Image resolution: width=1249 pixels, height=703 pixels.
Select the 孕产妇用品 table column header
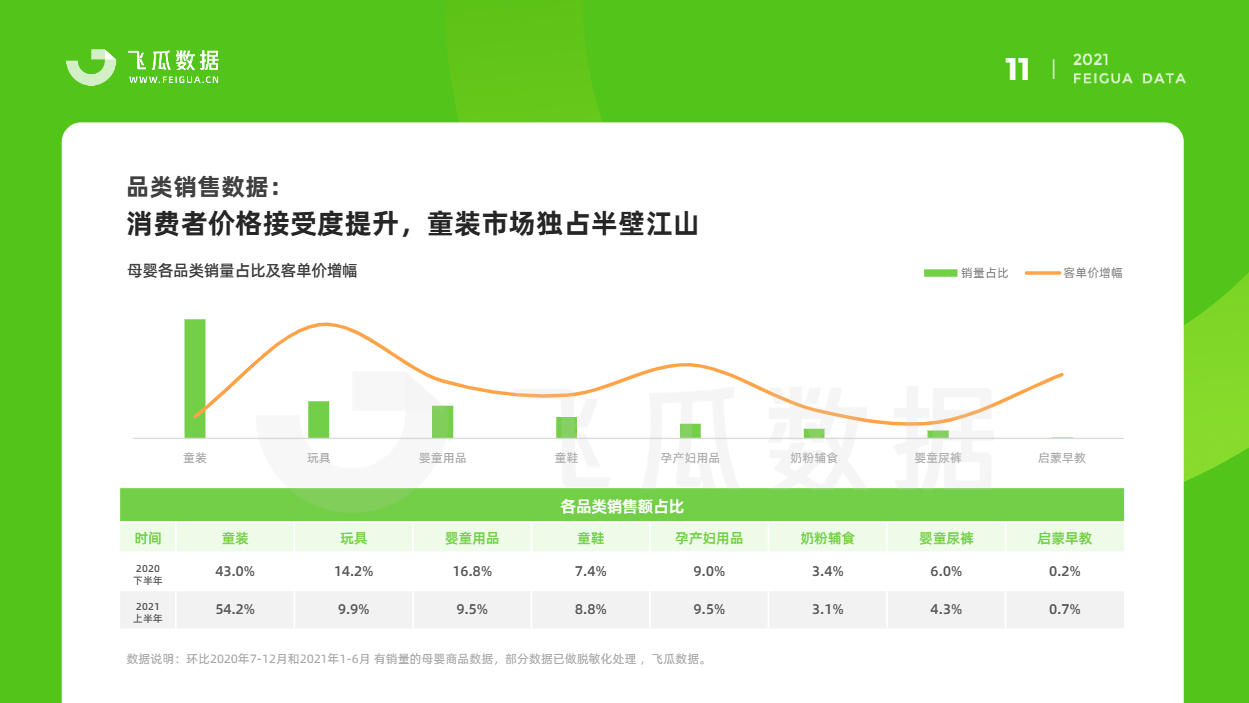[x=709, y=538]
